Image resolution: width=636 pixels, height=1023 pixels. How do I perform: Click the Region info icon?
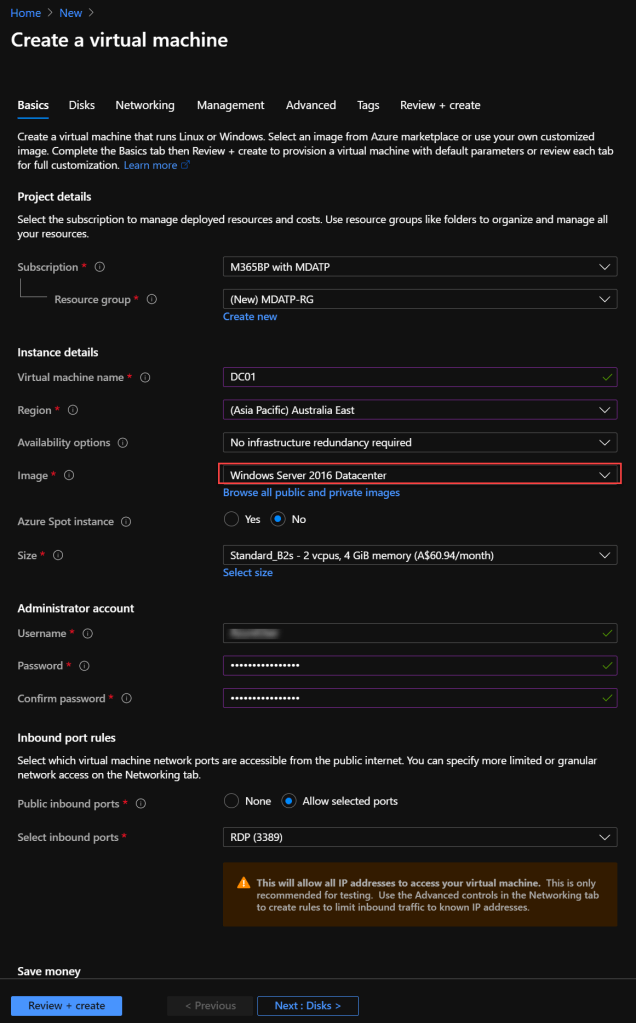pyautogui.click(x=73, y=410)
